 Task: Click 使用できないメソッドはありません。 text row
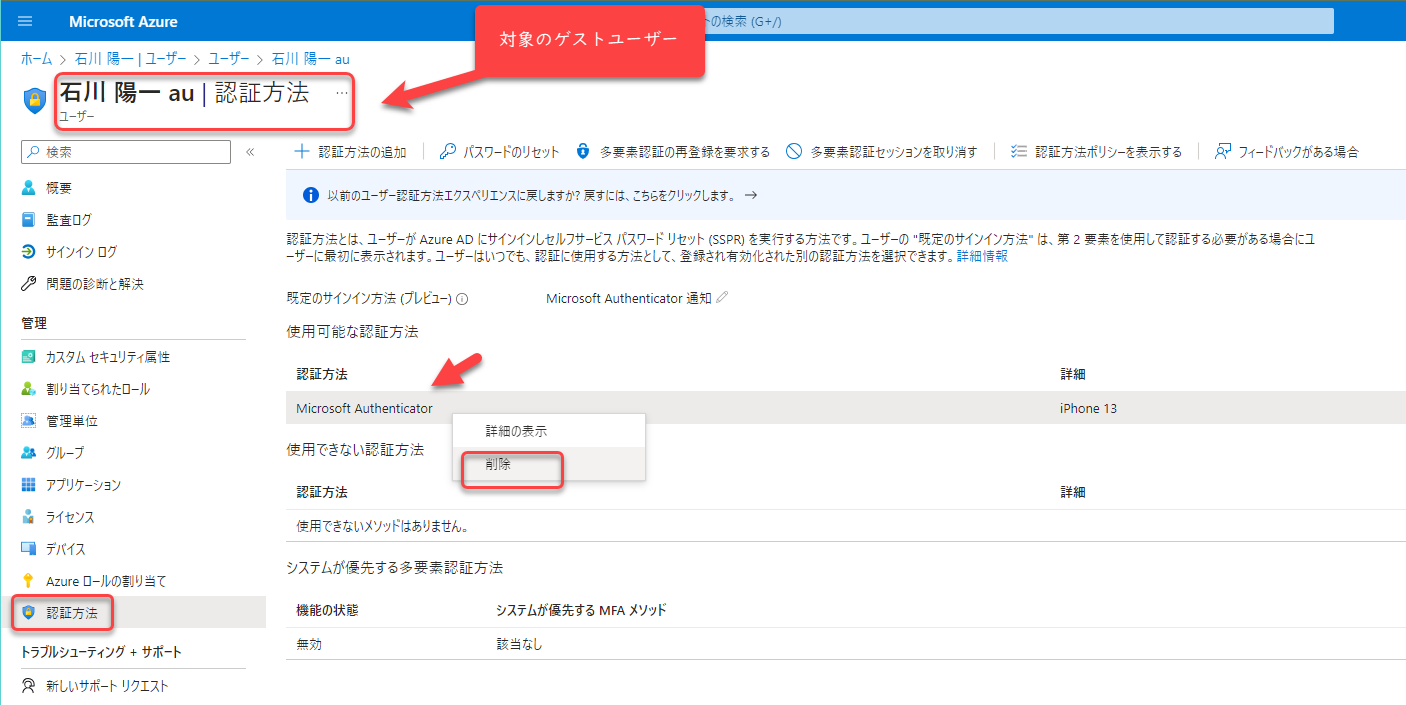coord(383,525)
